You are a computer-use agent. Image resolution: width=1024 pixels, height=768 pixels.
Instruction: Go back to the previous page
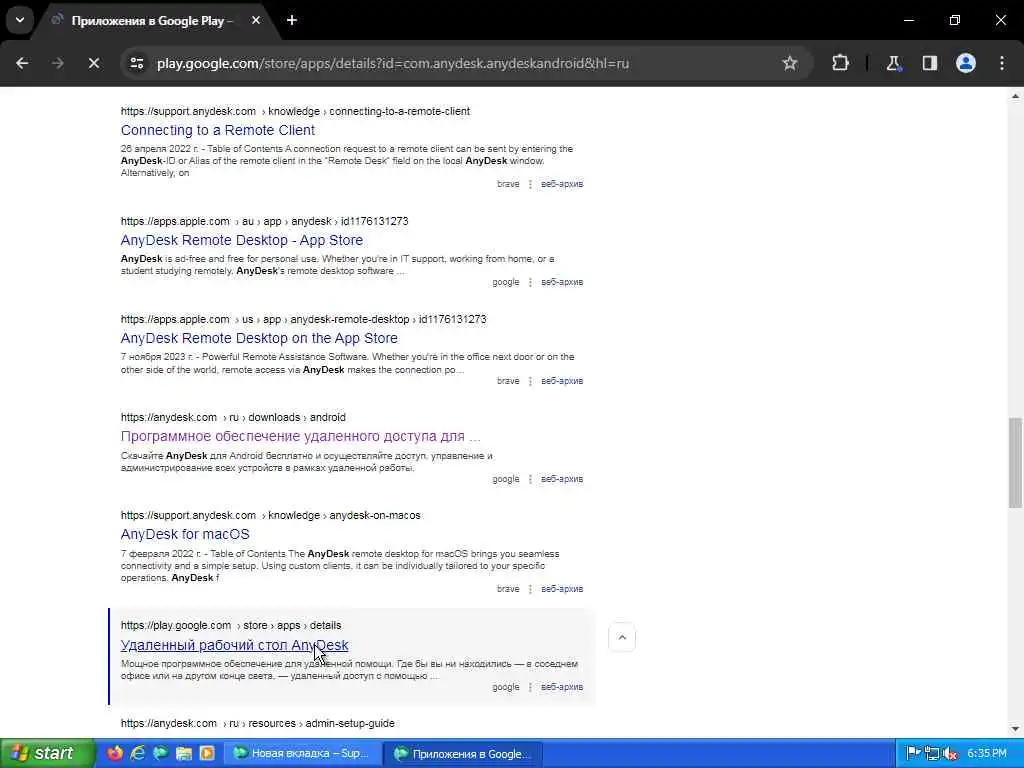[x=22, y=63]
